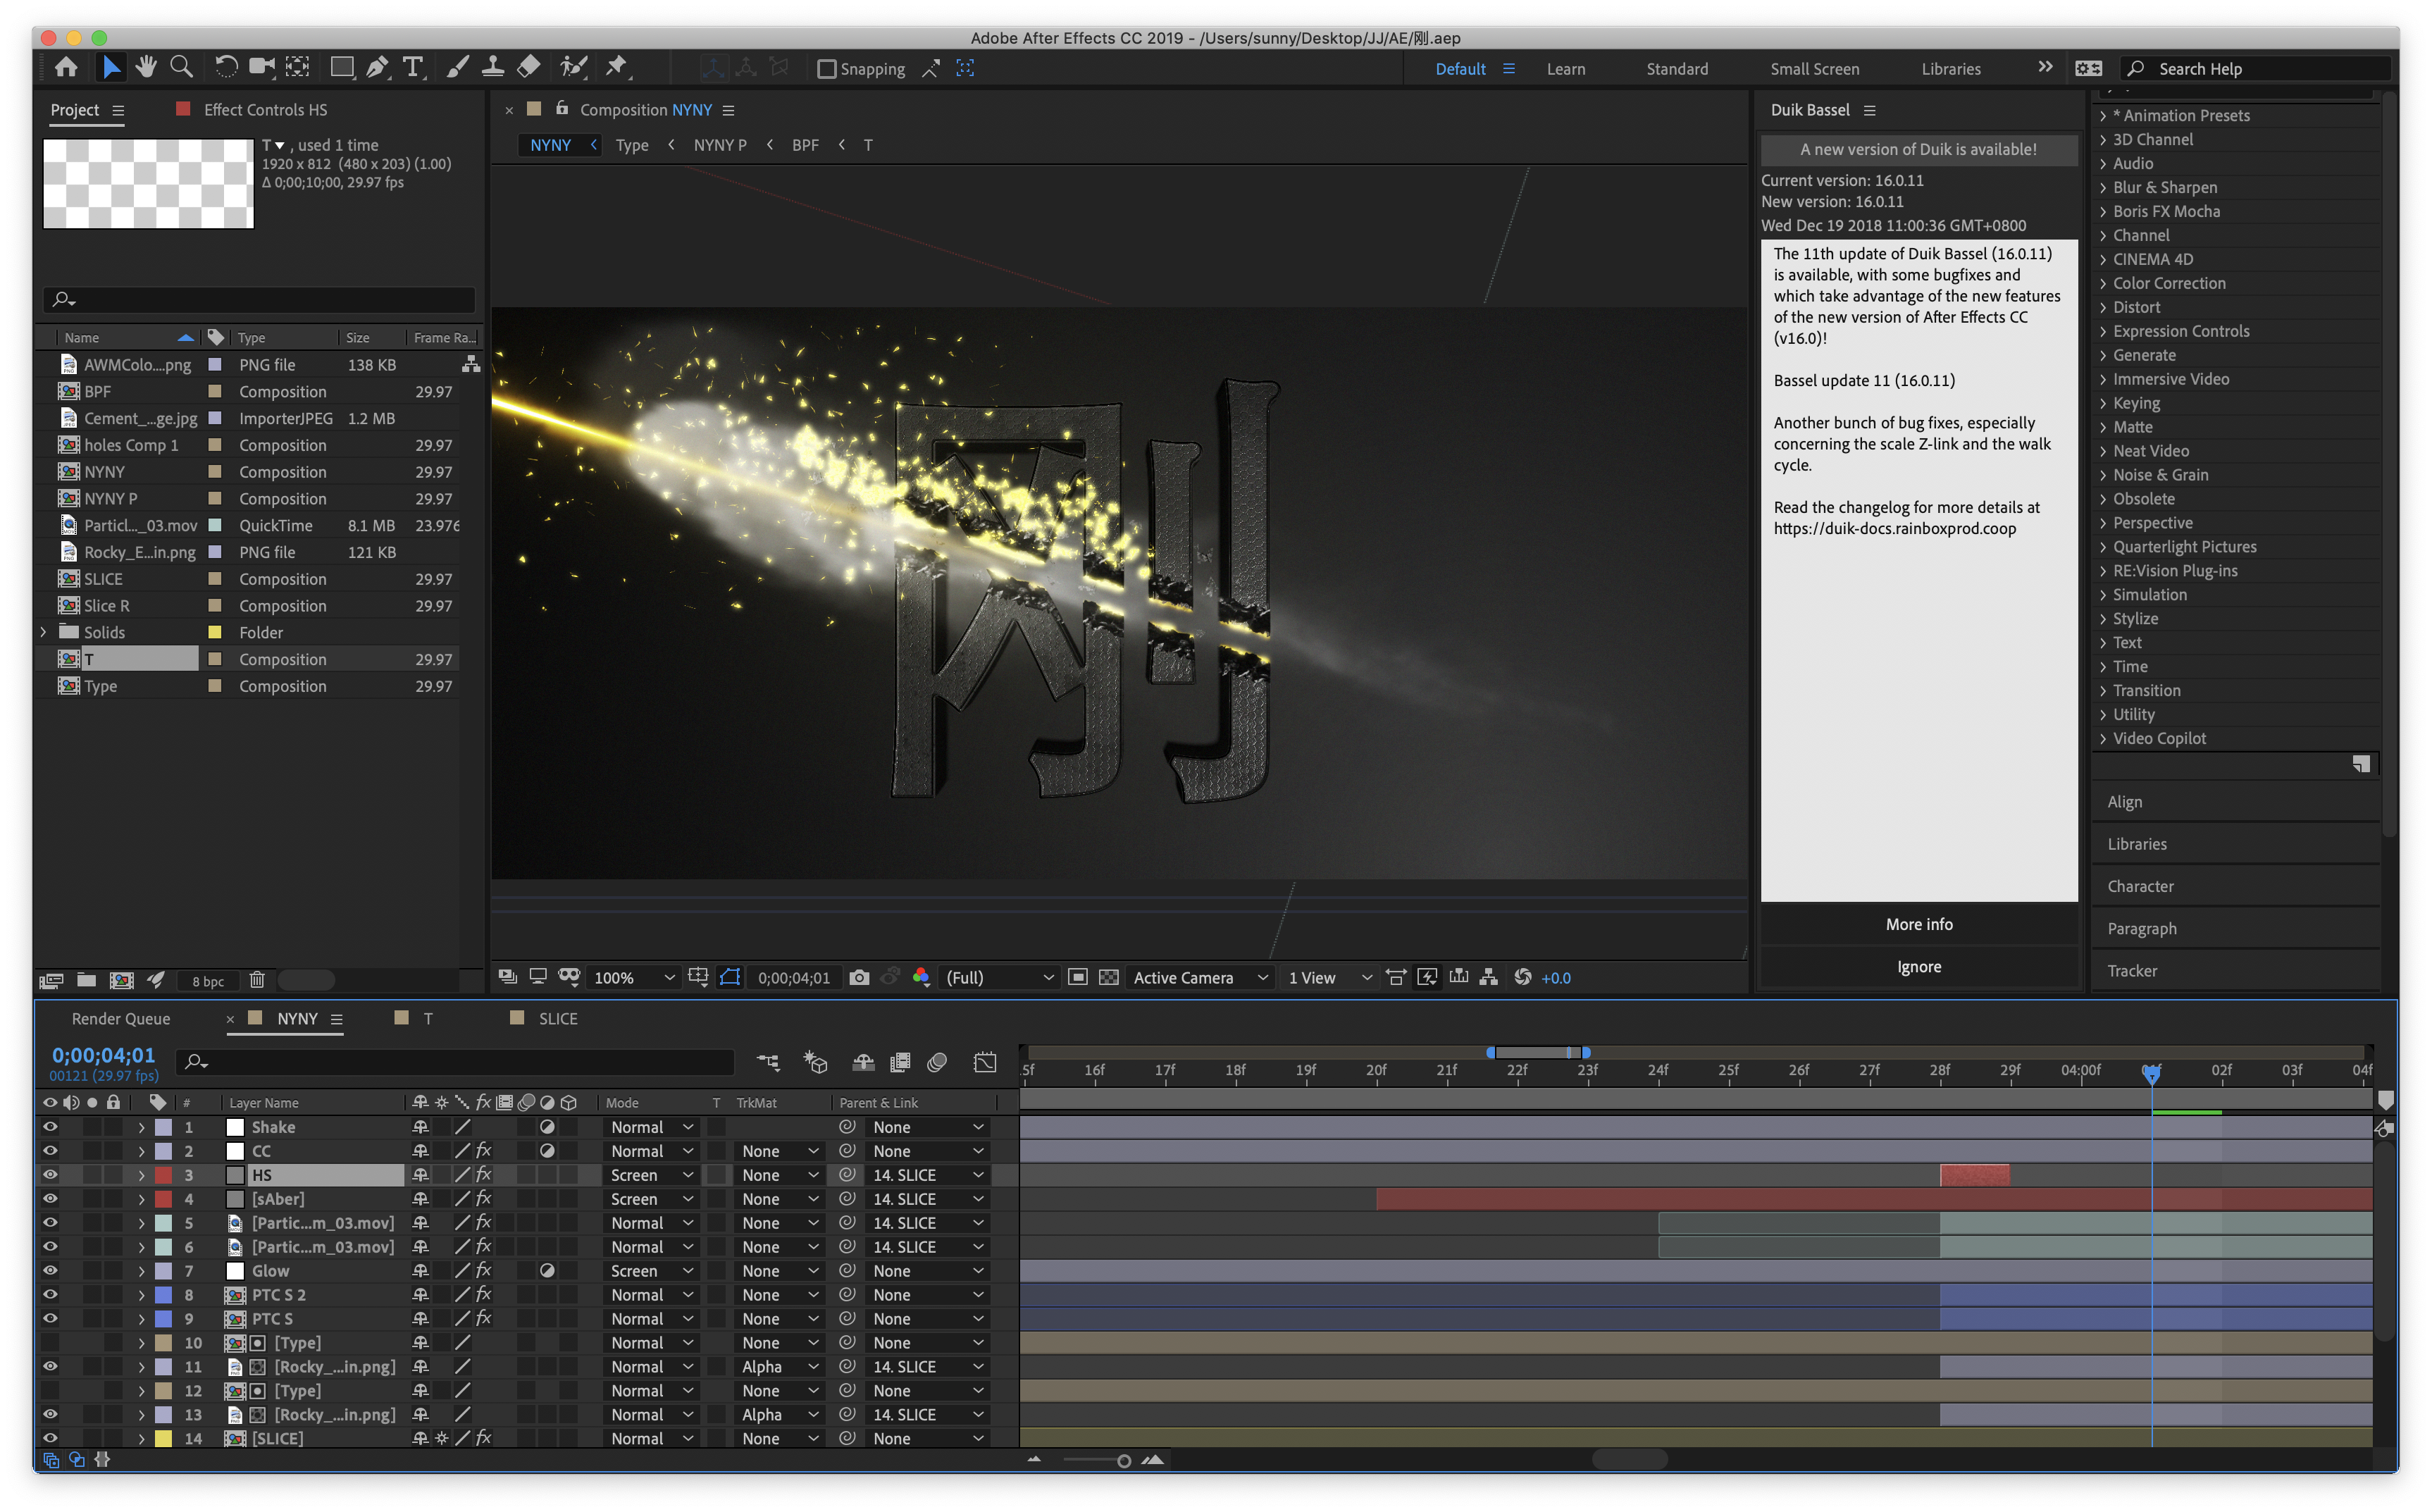2432x1512 pixels.
Task: Click the timeline zoom slider handle
Action: click(1123, 1461)
